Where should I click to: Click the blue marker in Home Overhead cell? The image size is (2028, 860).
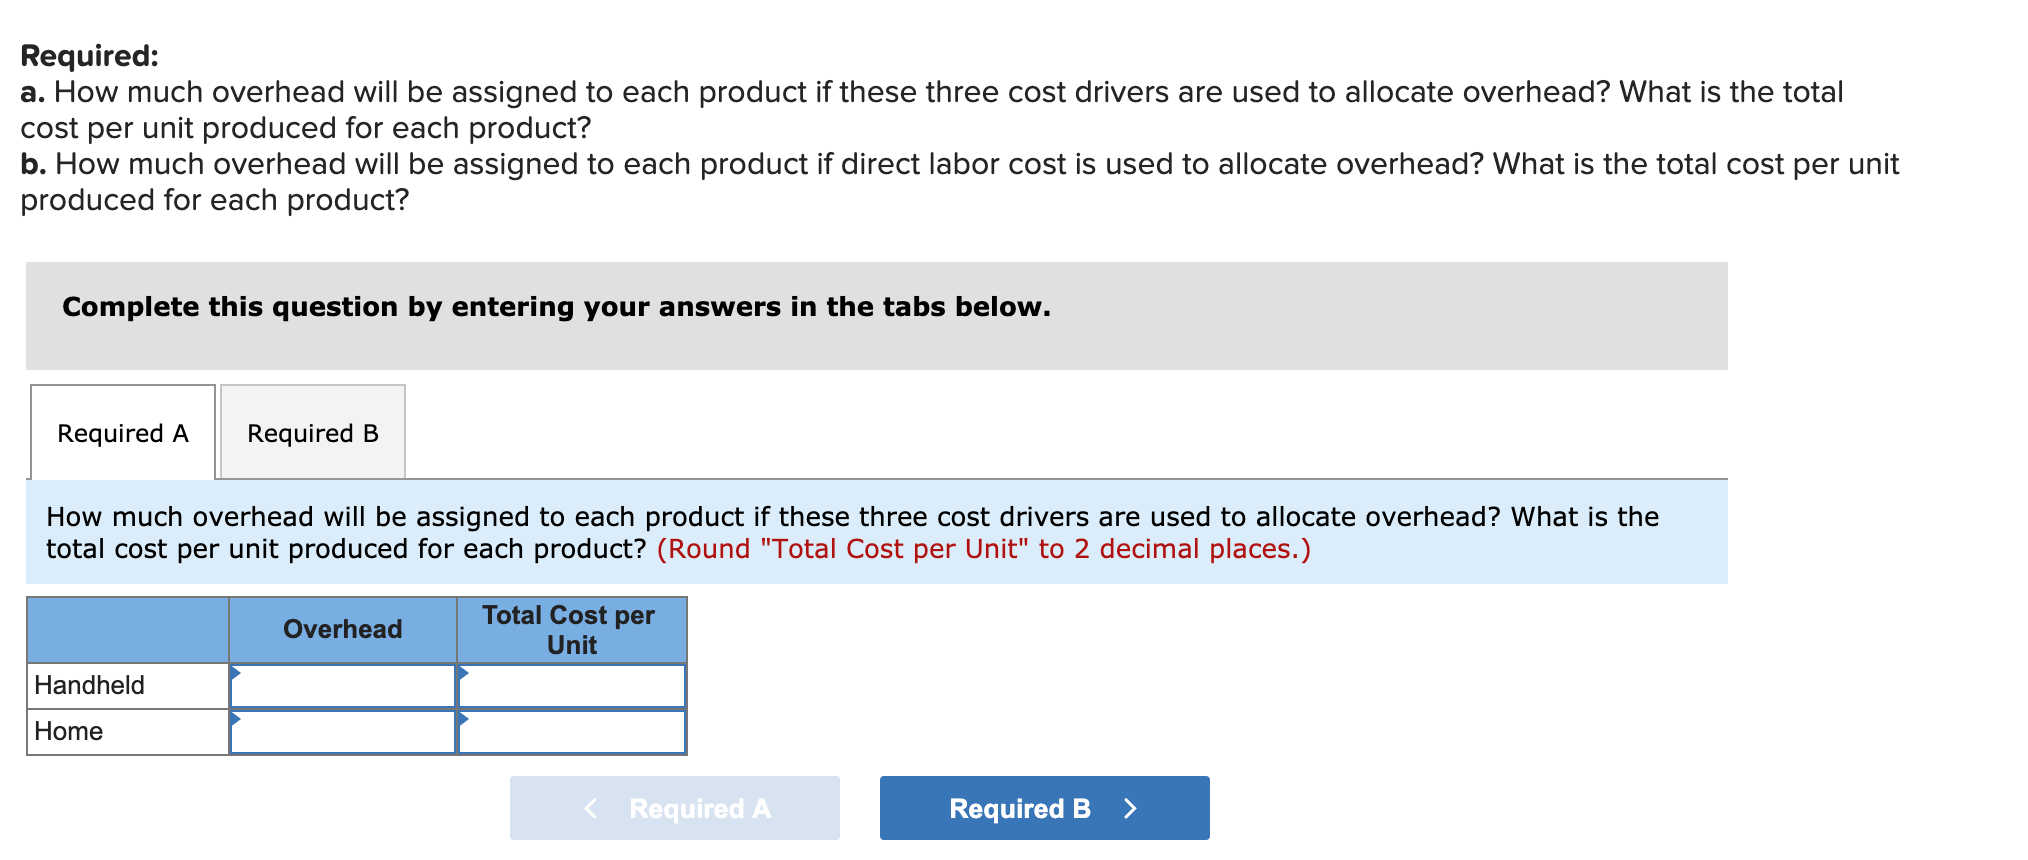(237, 719)
